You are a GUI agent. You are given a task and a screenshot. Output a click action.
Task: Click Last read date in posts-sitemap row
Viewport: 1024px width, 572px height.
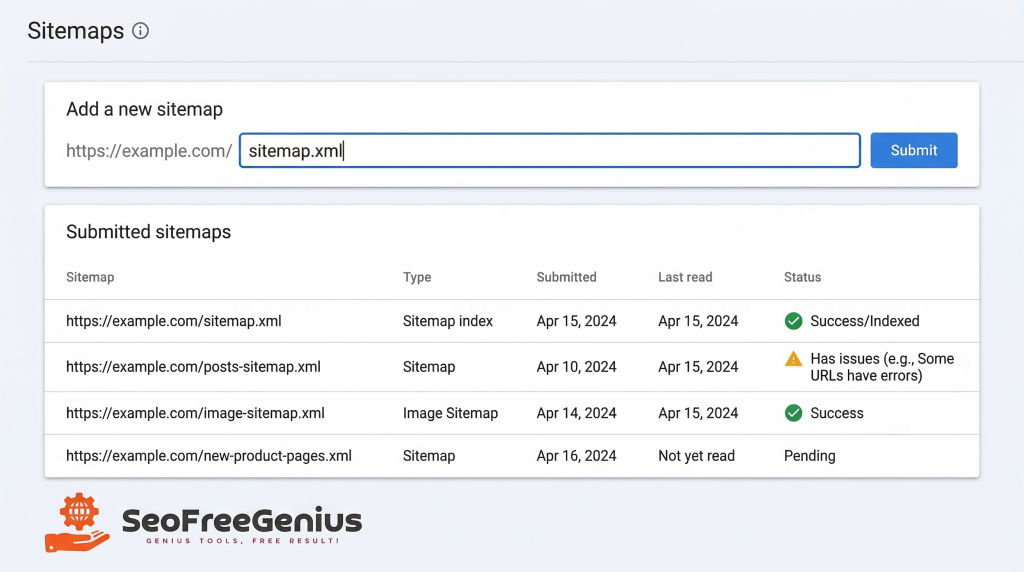tap(698, 367)
